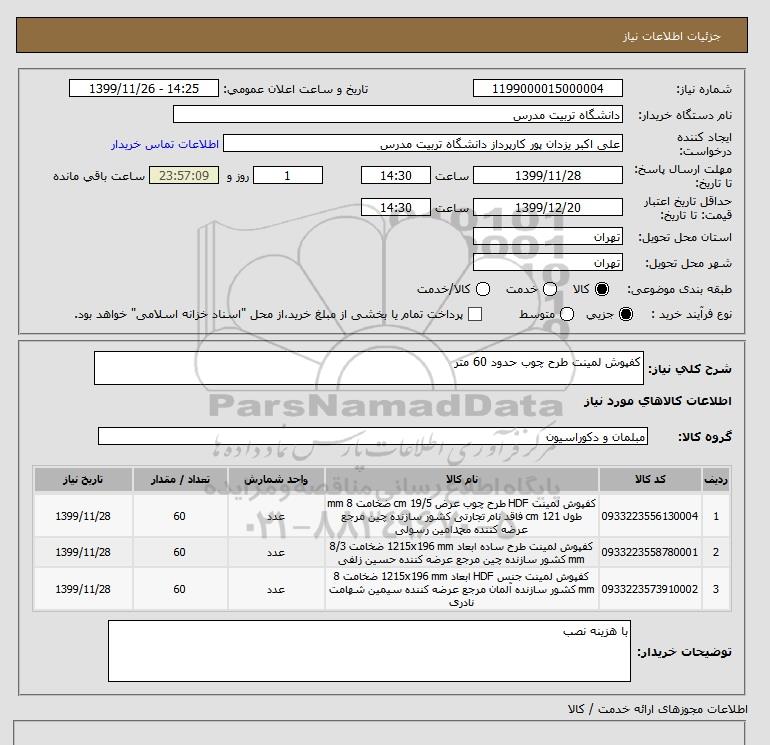
Task: Click the تعداد / مقدار column header
Action: (x=180, y=479)
